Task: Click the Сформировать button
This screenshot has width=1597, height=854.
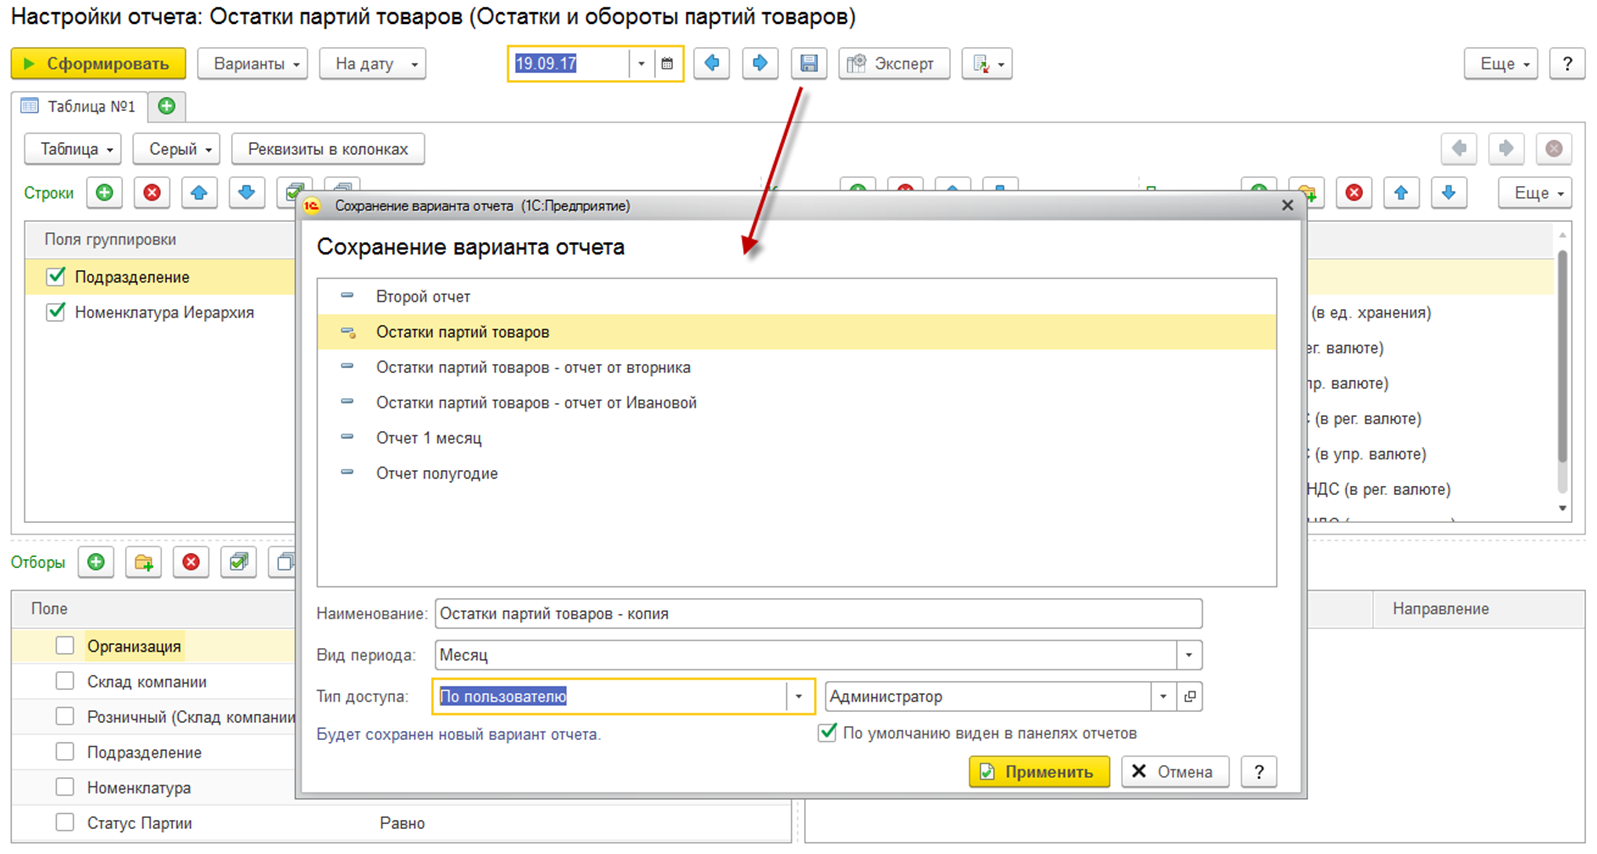Action: 98,64
